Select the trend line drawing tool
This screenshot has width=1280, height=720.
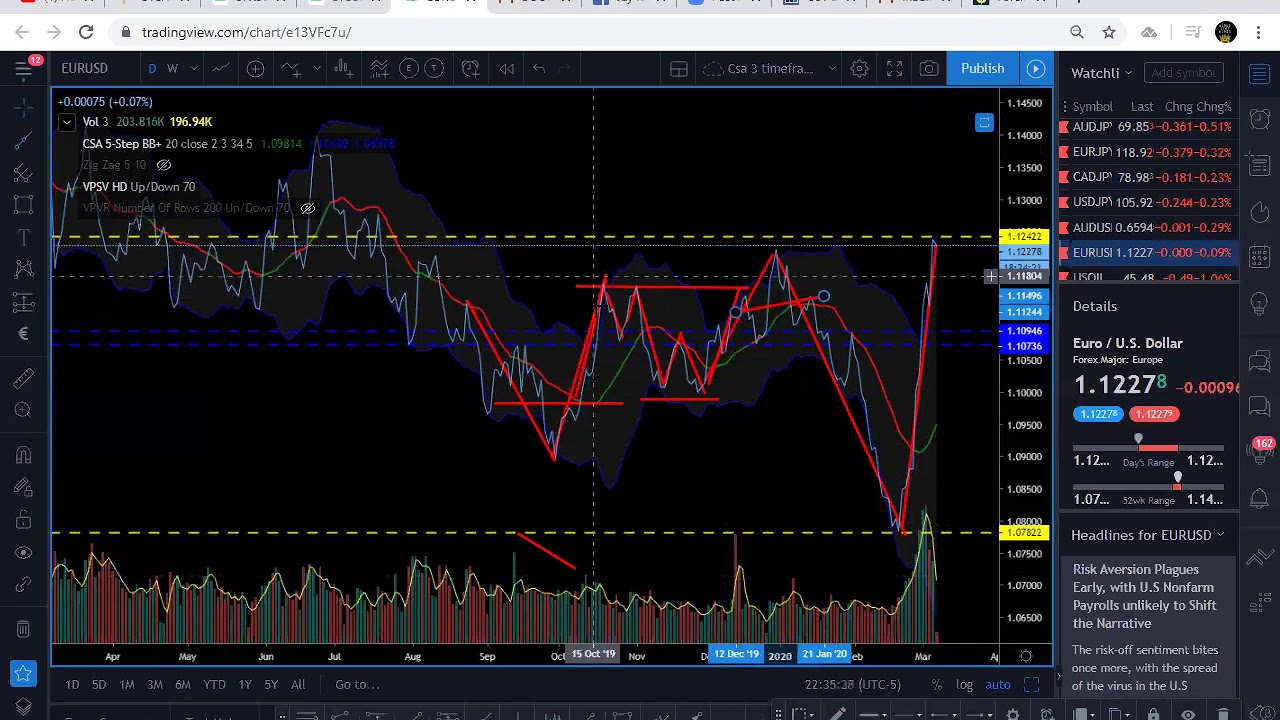[24, 140]
